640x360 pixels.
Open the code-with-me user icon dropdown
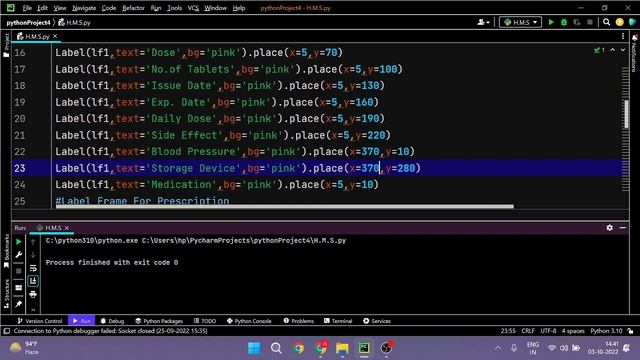483,22
